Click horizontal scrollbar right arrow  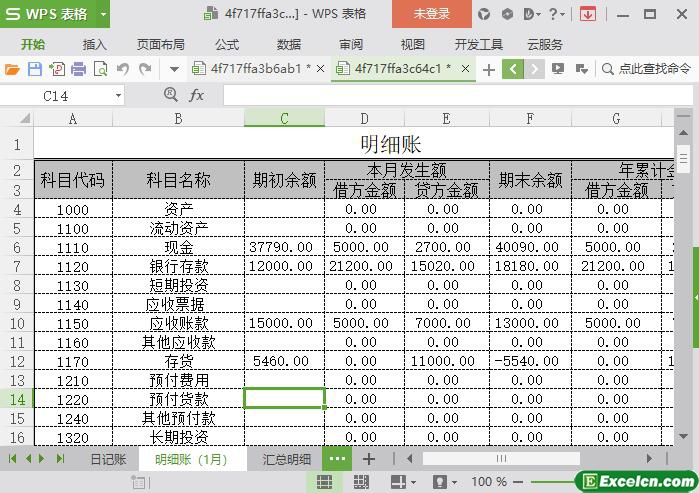click(x=649, y=458)
